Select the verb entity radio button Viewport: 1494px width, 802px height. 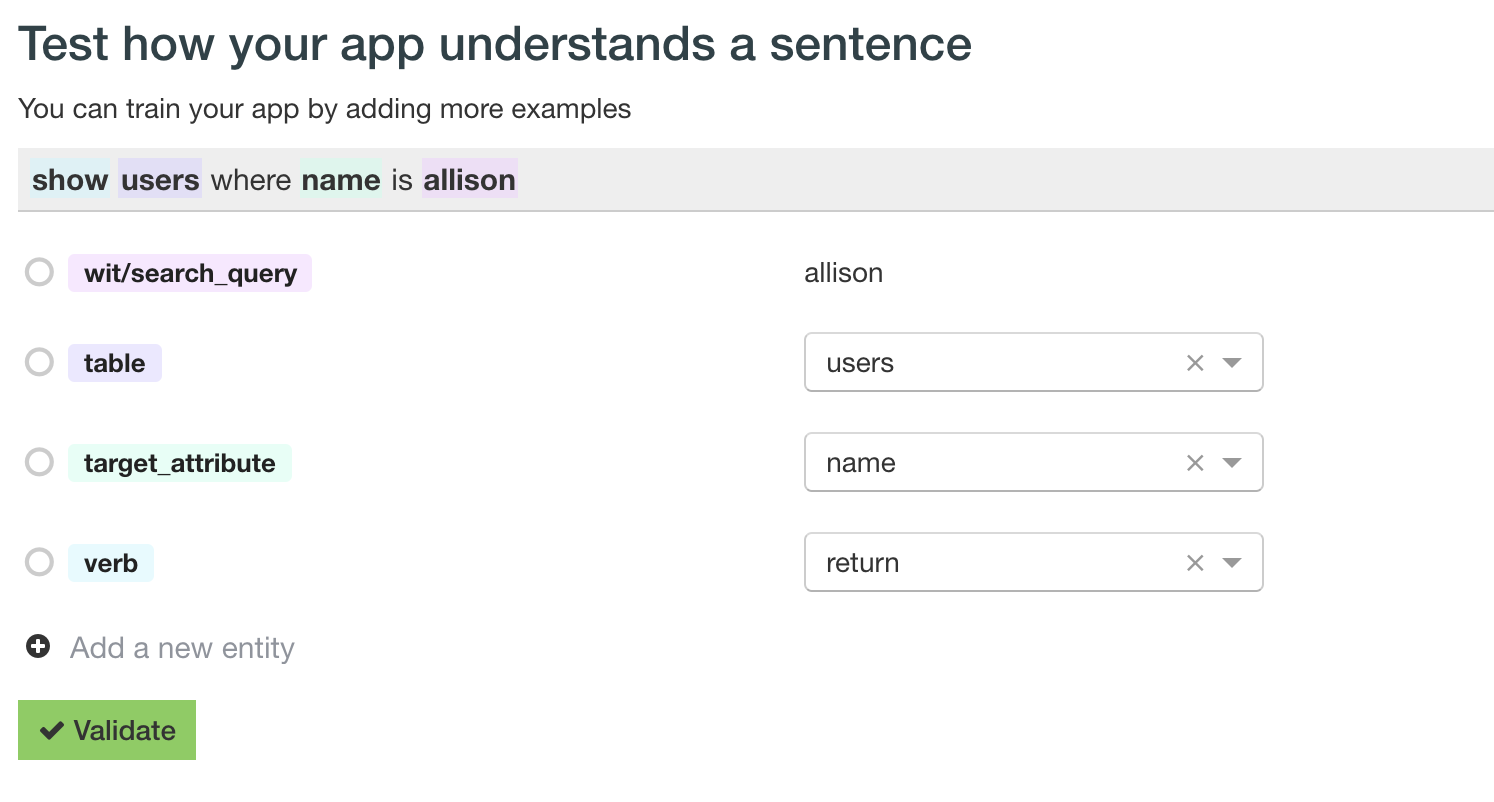[39, 562]
